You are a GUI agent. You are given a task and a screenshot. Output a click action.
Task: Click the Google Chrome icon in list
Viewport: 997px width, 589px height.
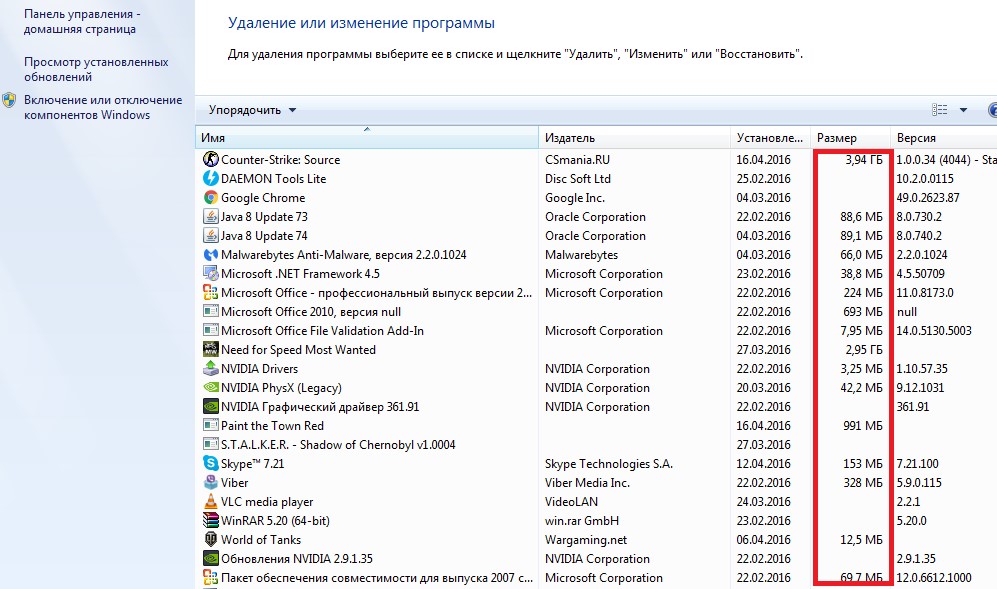[x=210, y=198]
